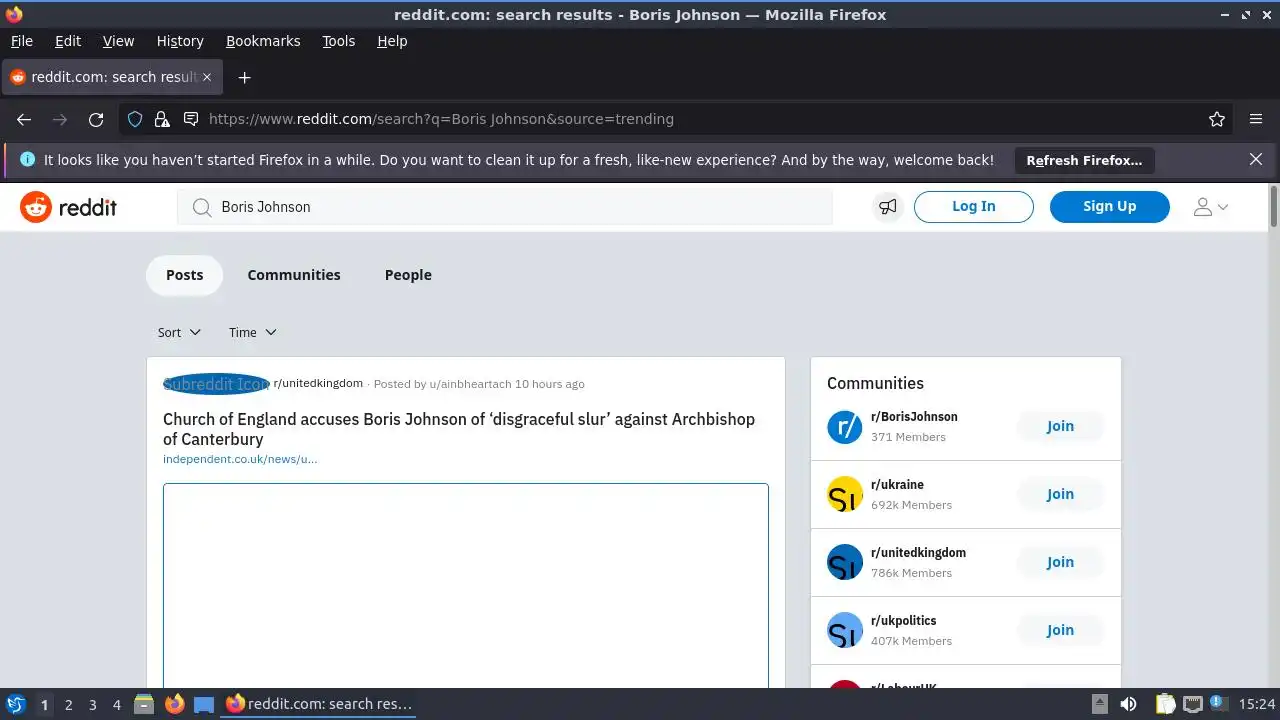Open the application launcher in taskbar
Image resolution: width=1280 pixels, height=720 pixels.
coord(16,704)
